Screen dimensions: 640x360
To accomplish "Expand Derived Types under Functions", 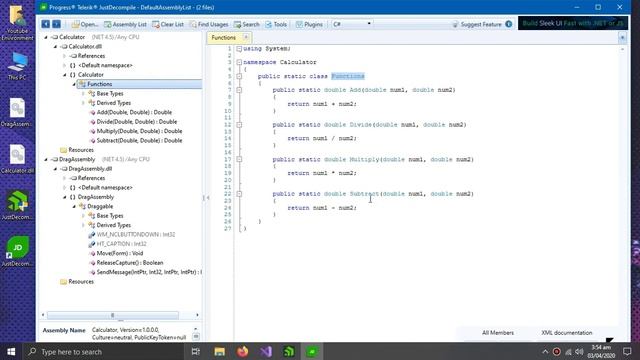I will coord(83,103).
